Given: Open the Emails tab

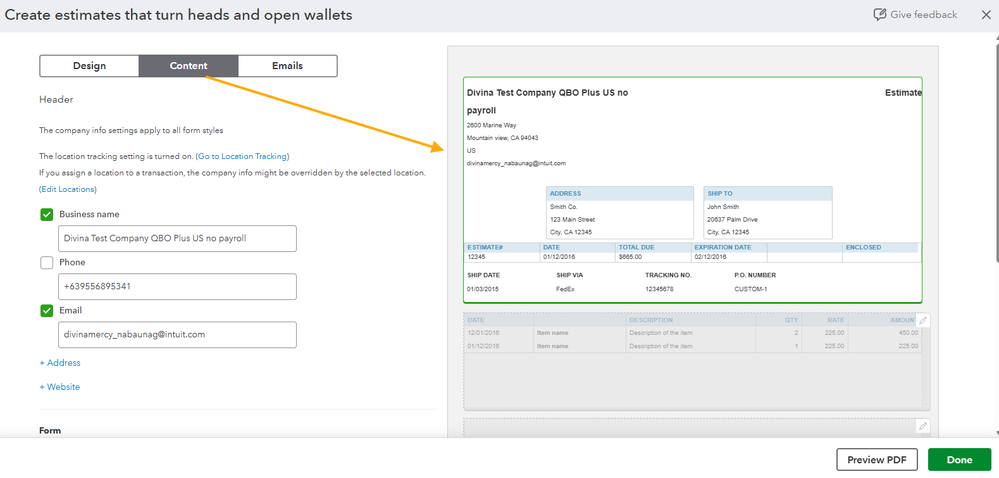Looking at the screenshot, I should [x=287, y=66].
